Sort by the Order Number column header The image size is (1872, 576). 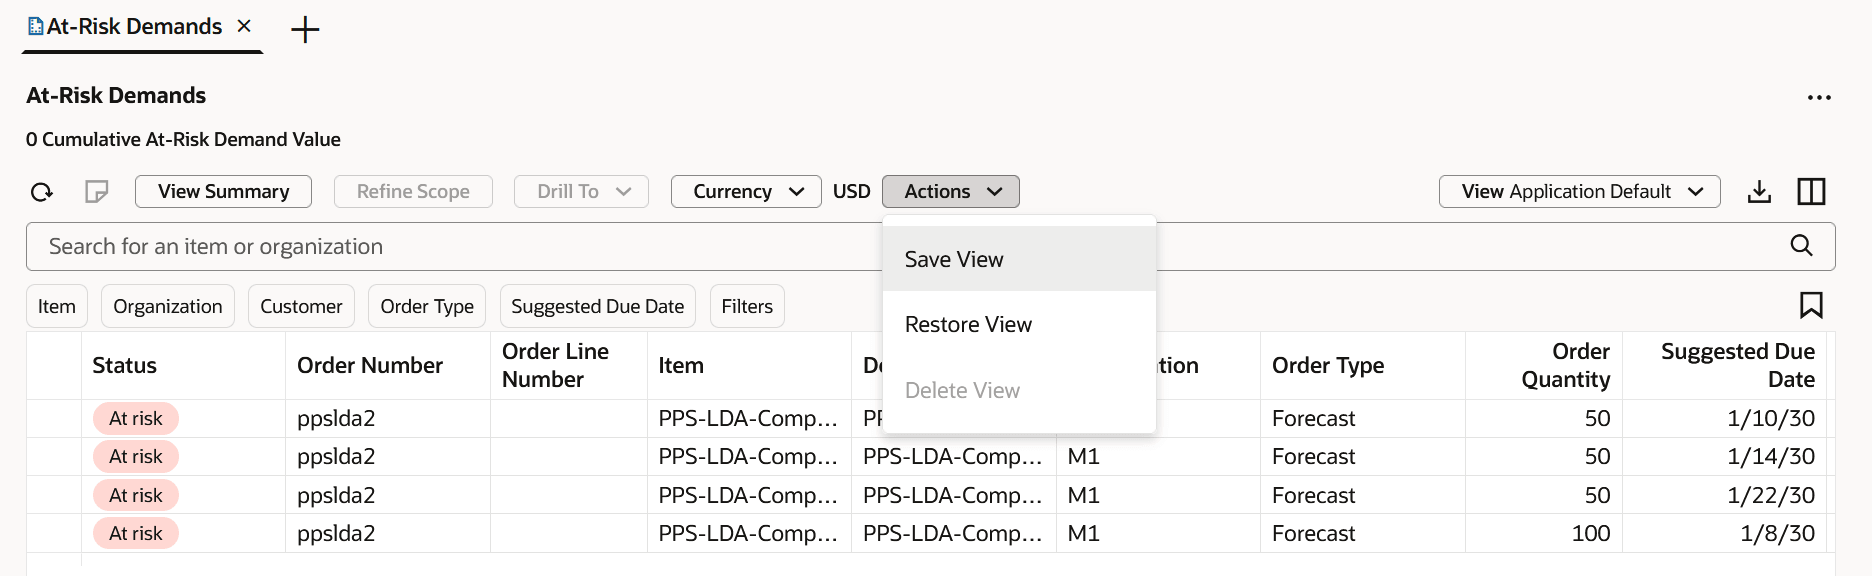[370, 366]
